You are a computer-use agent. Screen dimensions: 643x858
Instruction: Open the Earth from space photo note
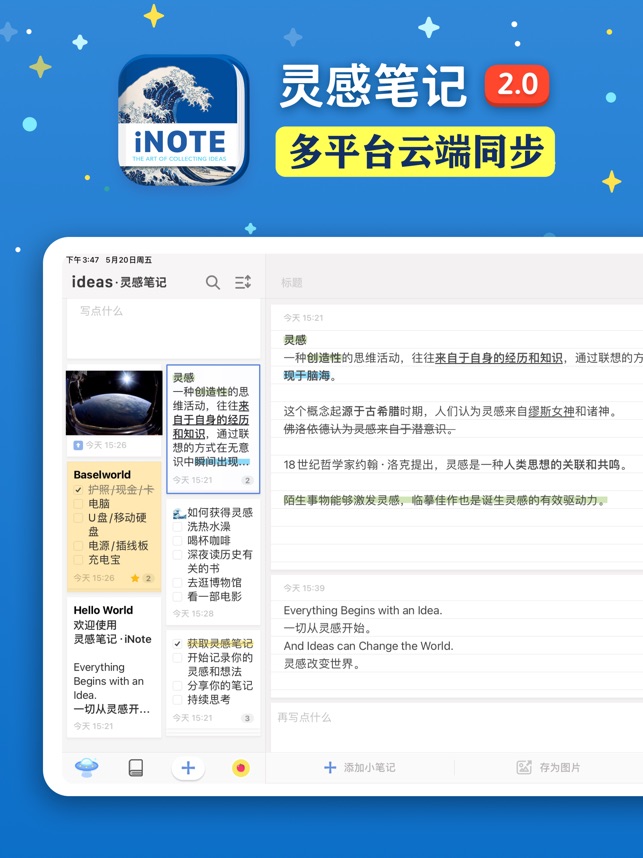click(x=114, y=403)
